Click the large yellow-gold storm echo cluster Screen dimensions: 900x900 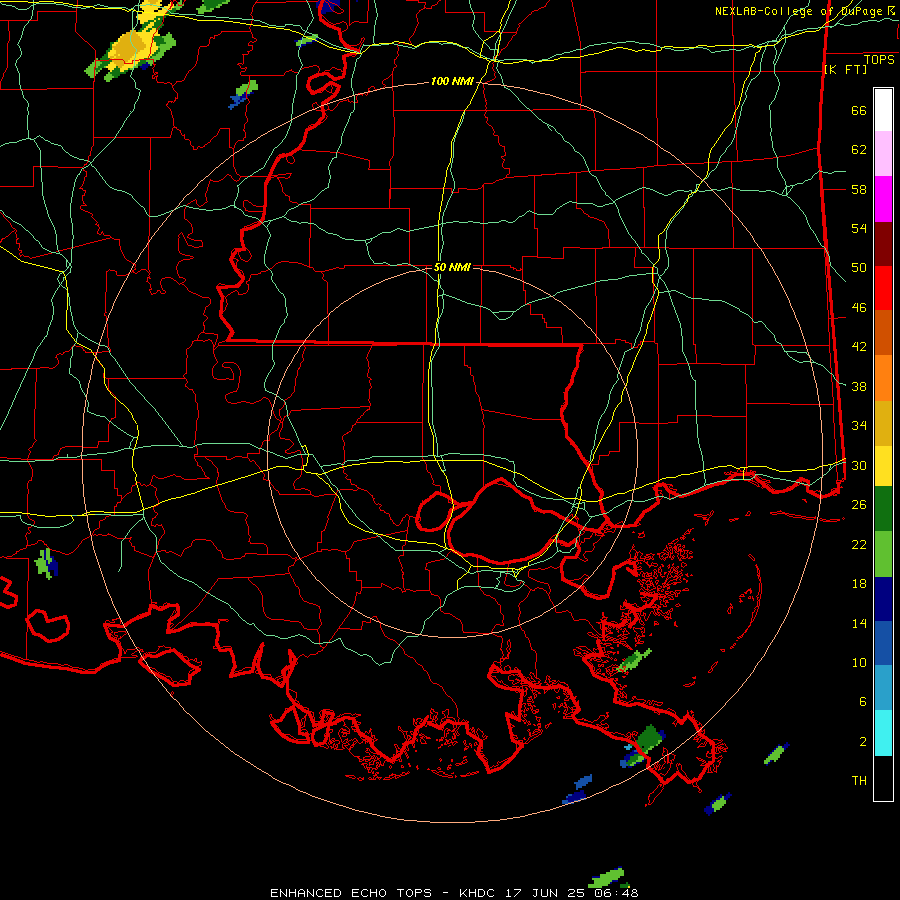[x=132, y=49]
